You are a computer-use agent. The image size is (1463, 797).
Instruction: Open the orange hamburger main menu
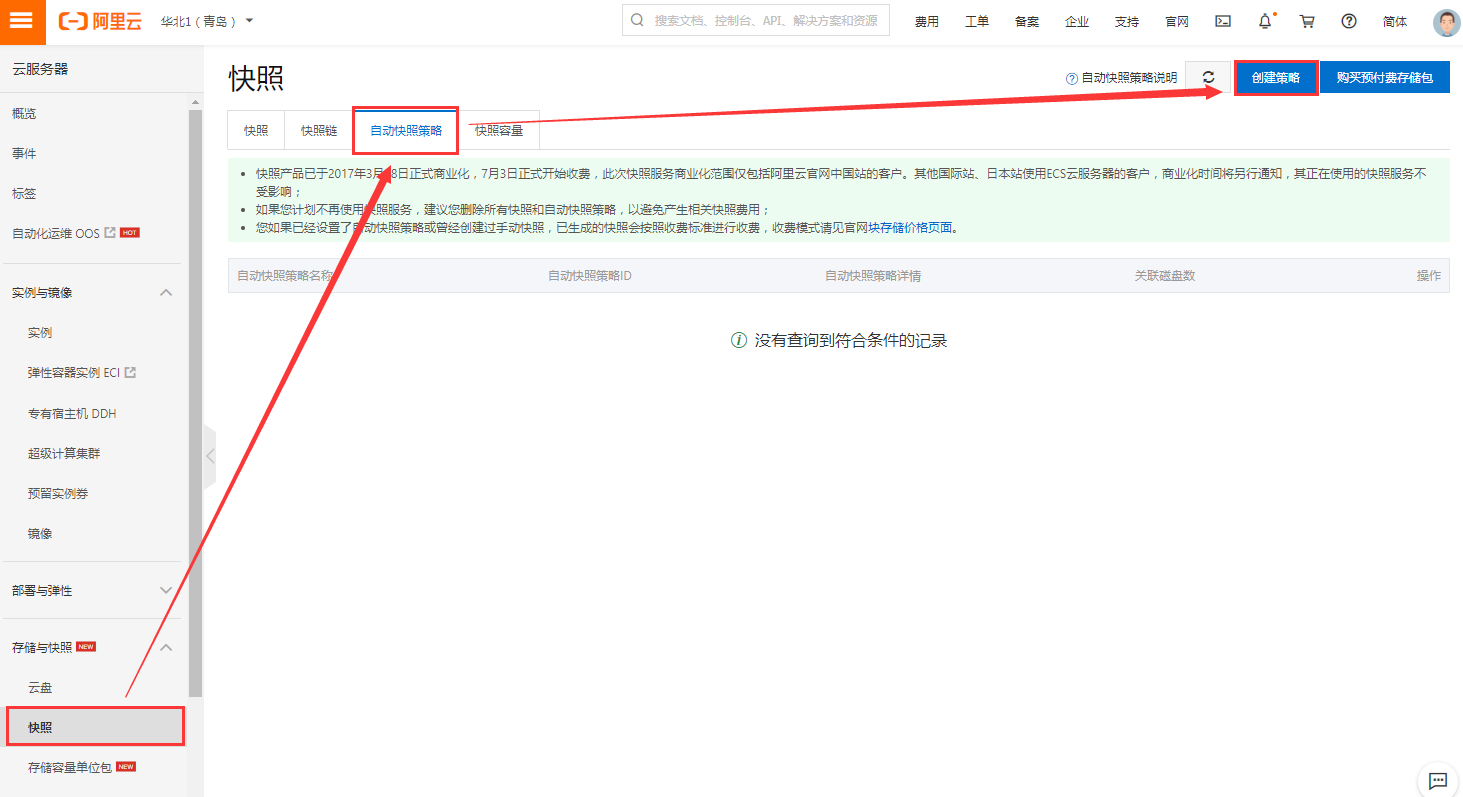tap(23, 22)
